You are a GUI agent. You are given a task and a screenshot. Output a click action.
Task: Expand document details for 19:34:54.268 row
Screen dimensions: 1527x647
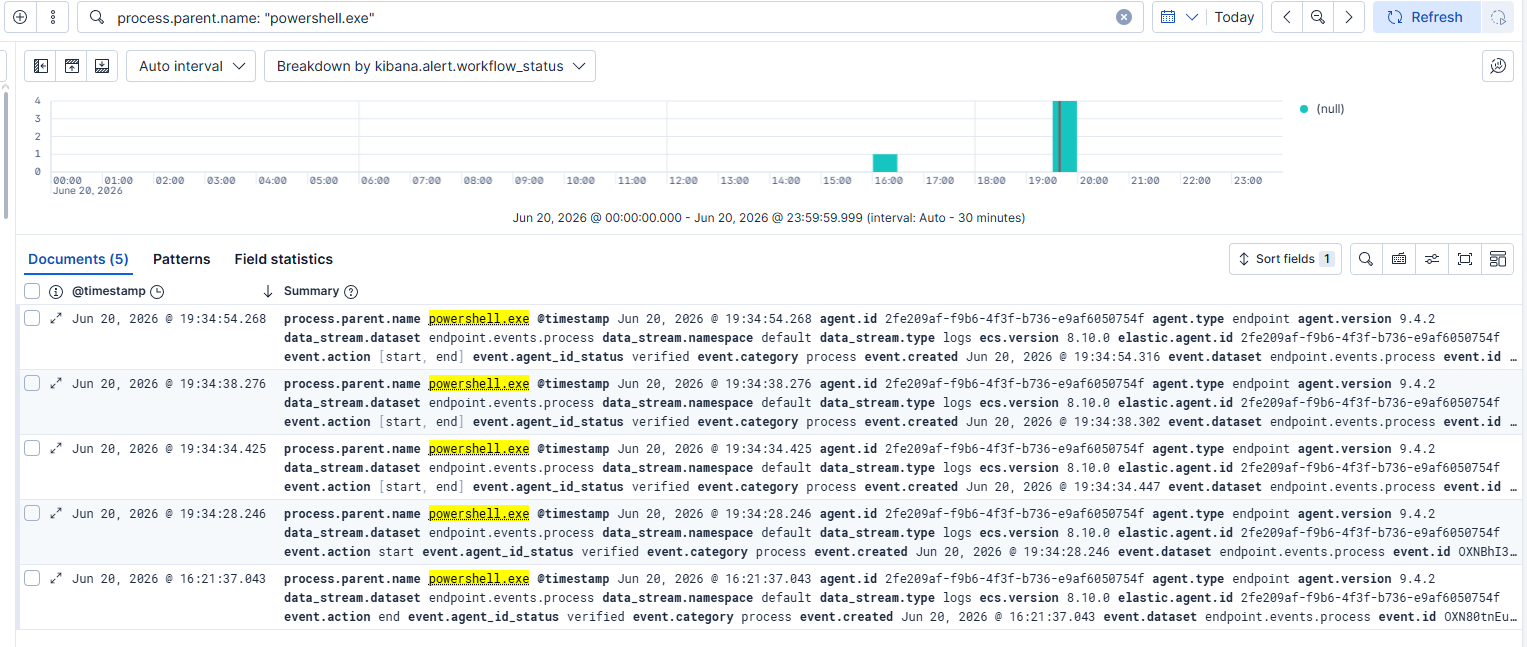56,318
